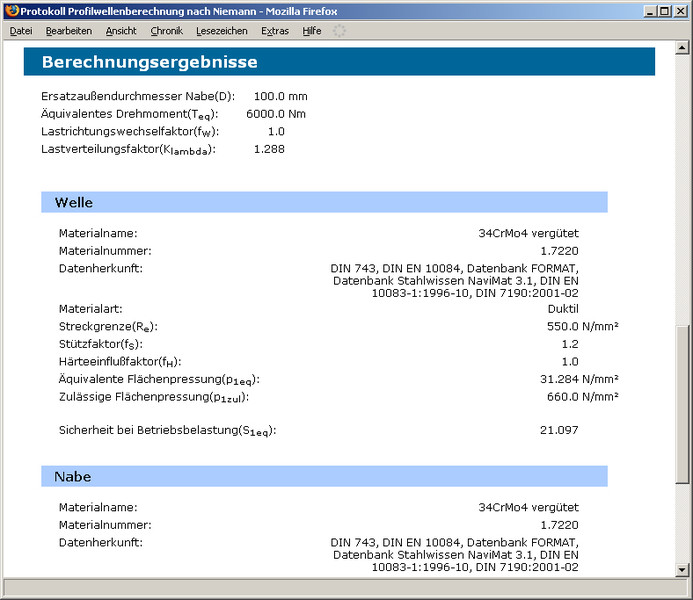Click the Berechnungsergebnisse heading
693x600 pixels.
[150, 62]
